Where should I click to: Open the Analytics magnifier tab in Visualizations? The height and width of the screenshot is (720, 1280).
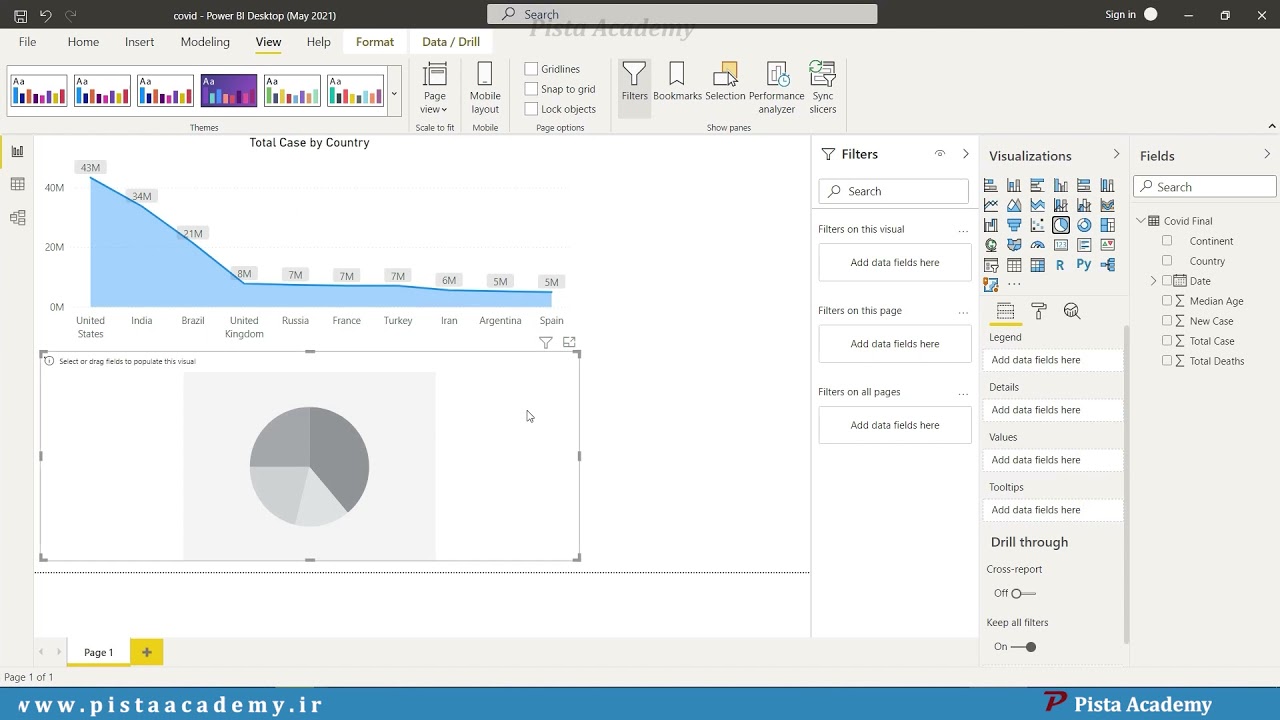tap(1072, 311)
